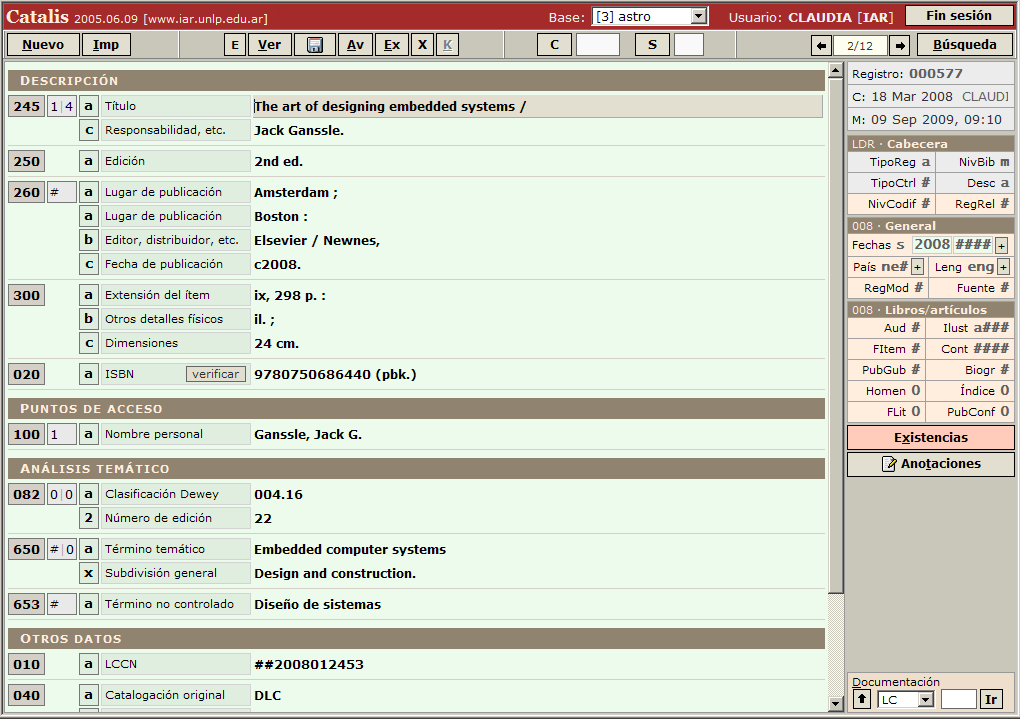Screen dimensions: 1020x719
Task: Click the floppy disk save icon
Action: point(315,45)
